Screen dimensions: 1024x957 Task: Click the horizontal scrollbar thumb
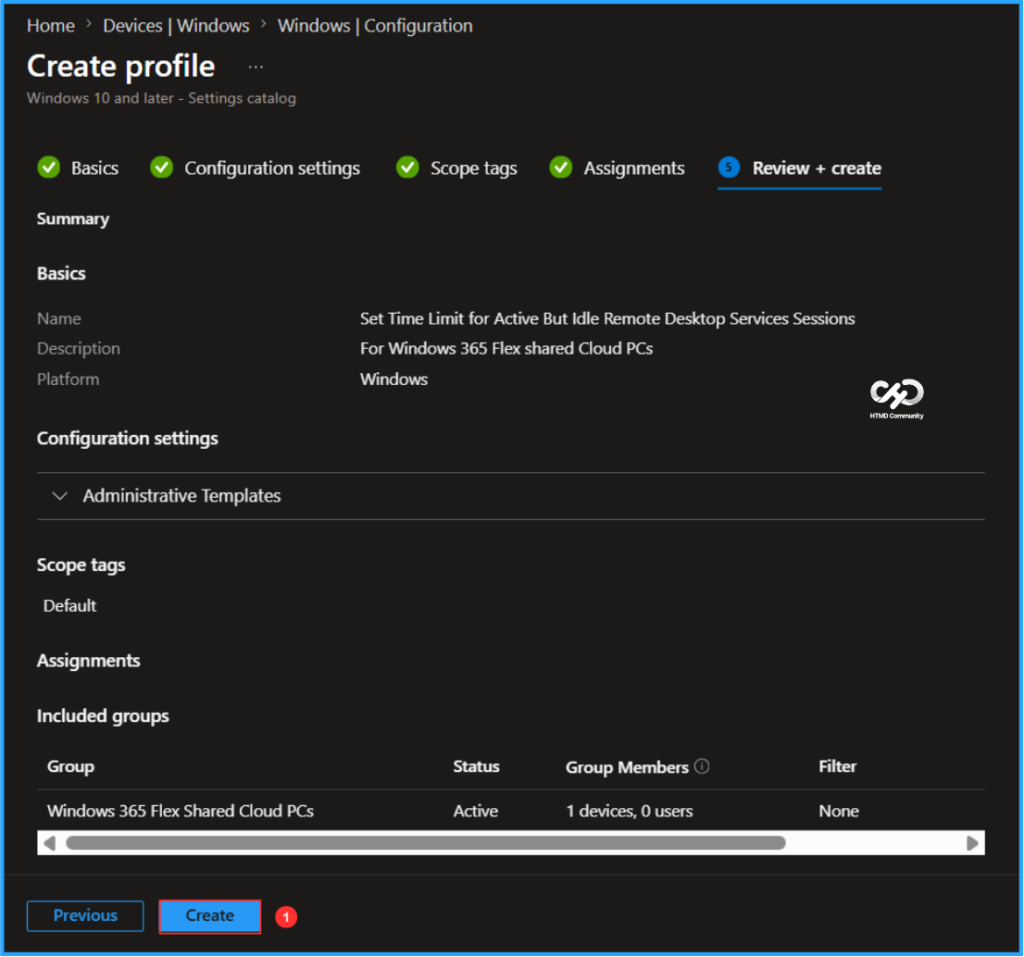(425, 843)
